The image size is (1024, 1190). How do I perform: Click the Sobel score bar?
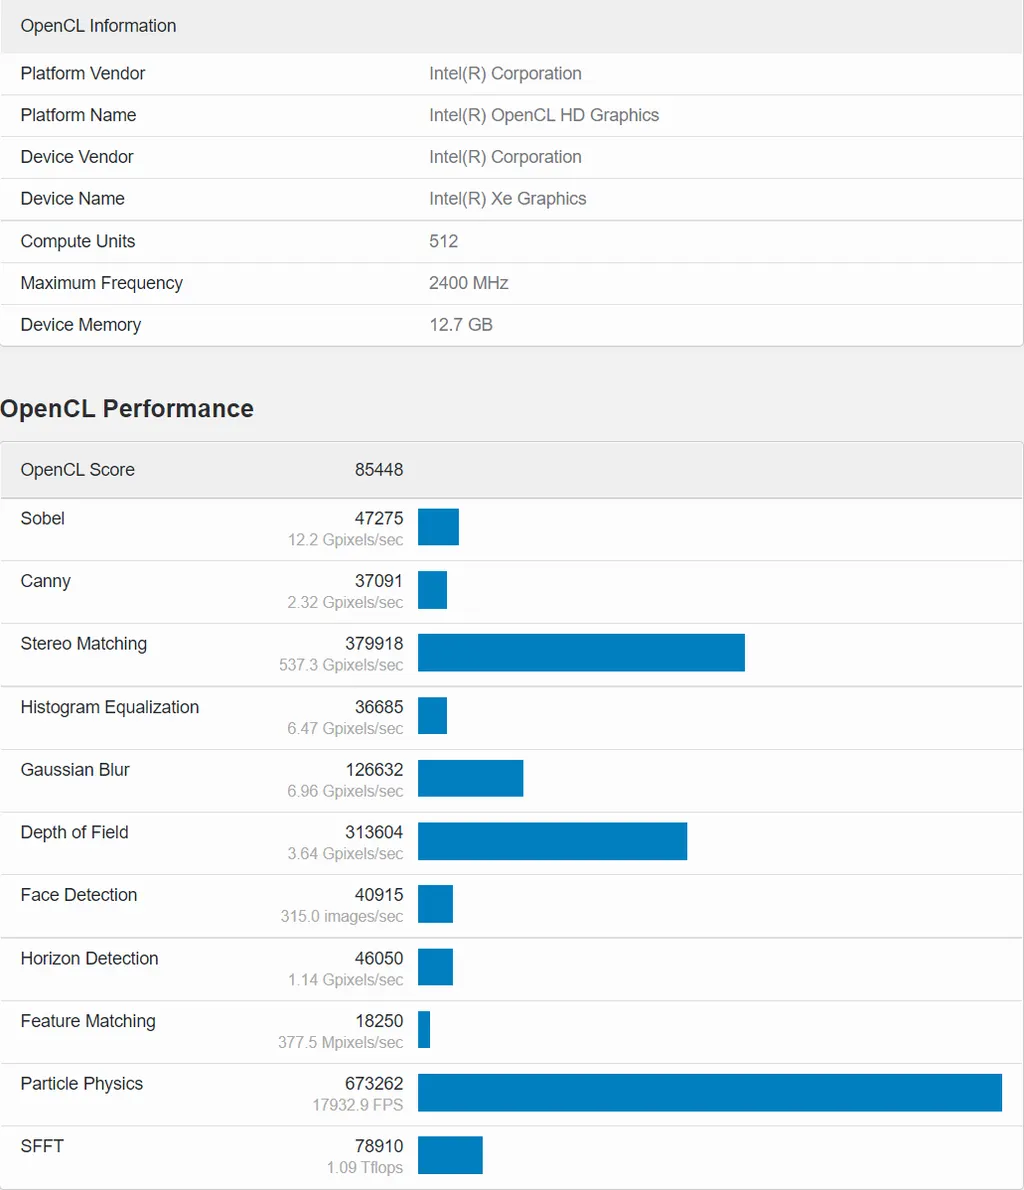point(438,527)
